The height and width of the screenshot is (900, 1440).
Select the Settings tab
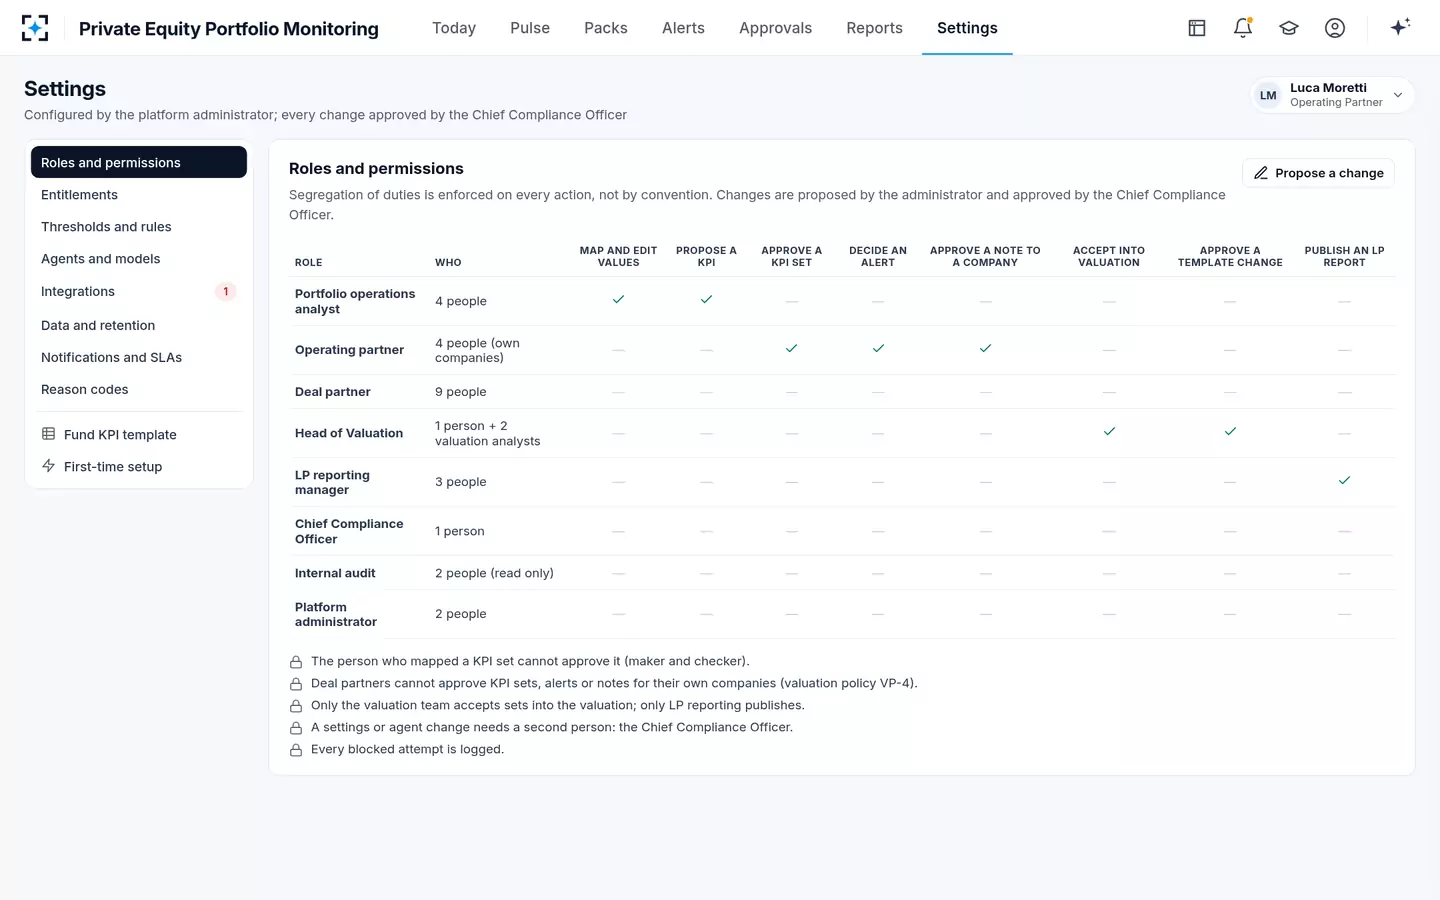pyautogui.click(x=967, y=28)
